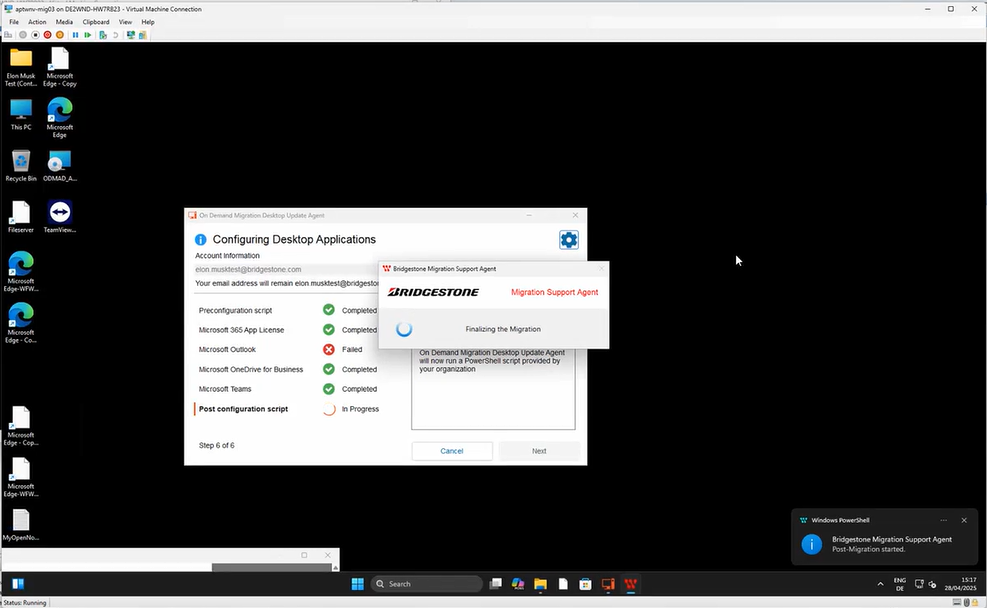987x608 pixels.
Task: Click the Ctrl+Alt+Delete toolbar icon
Action: tap(8, 35)
